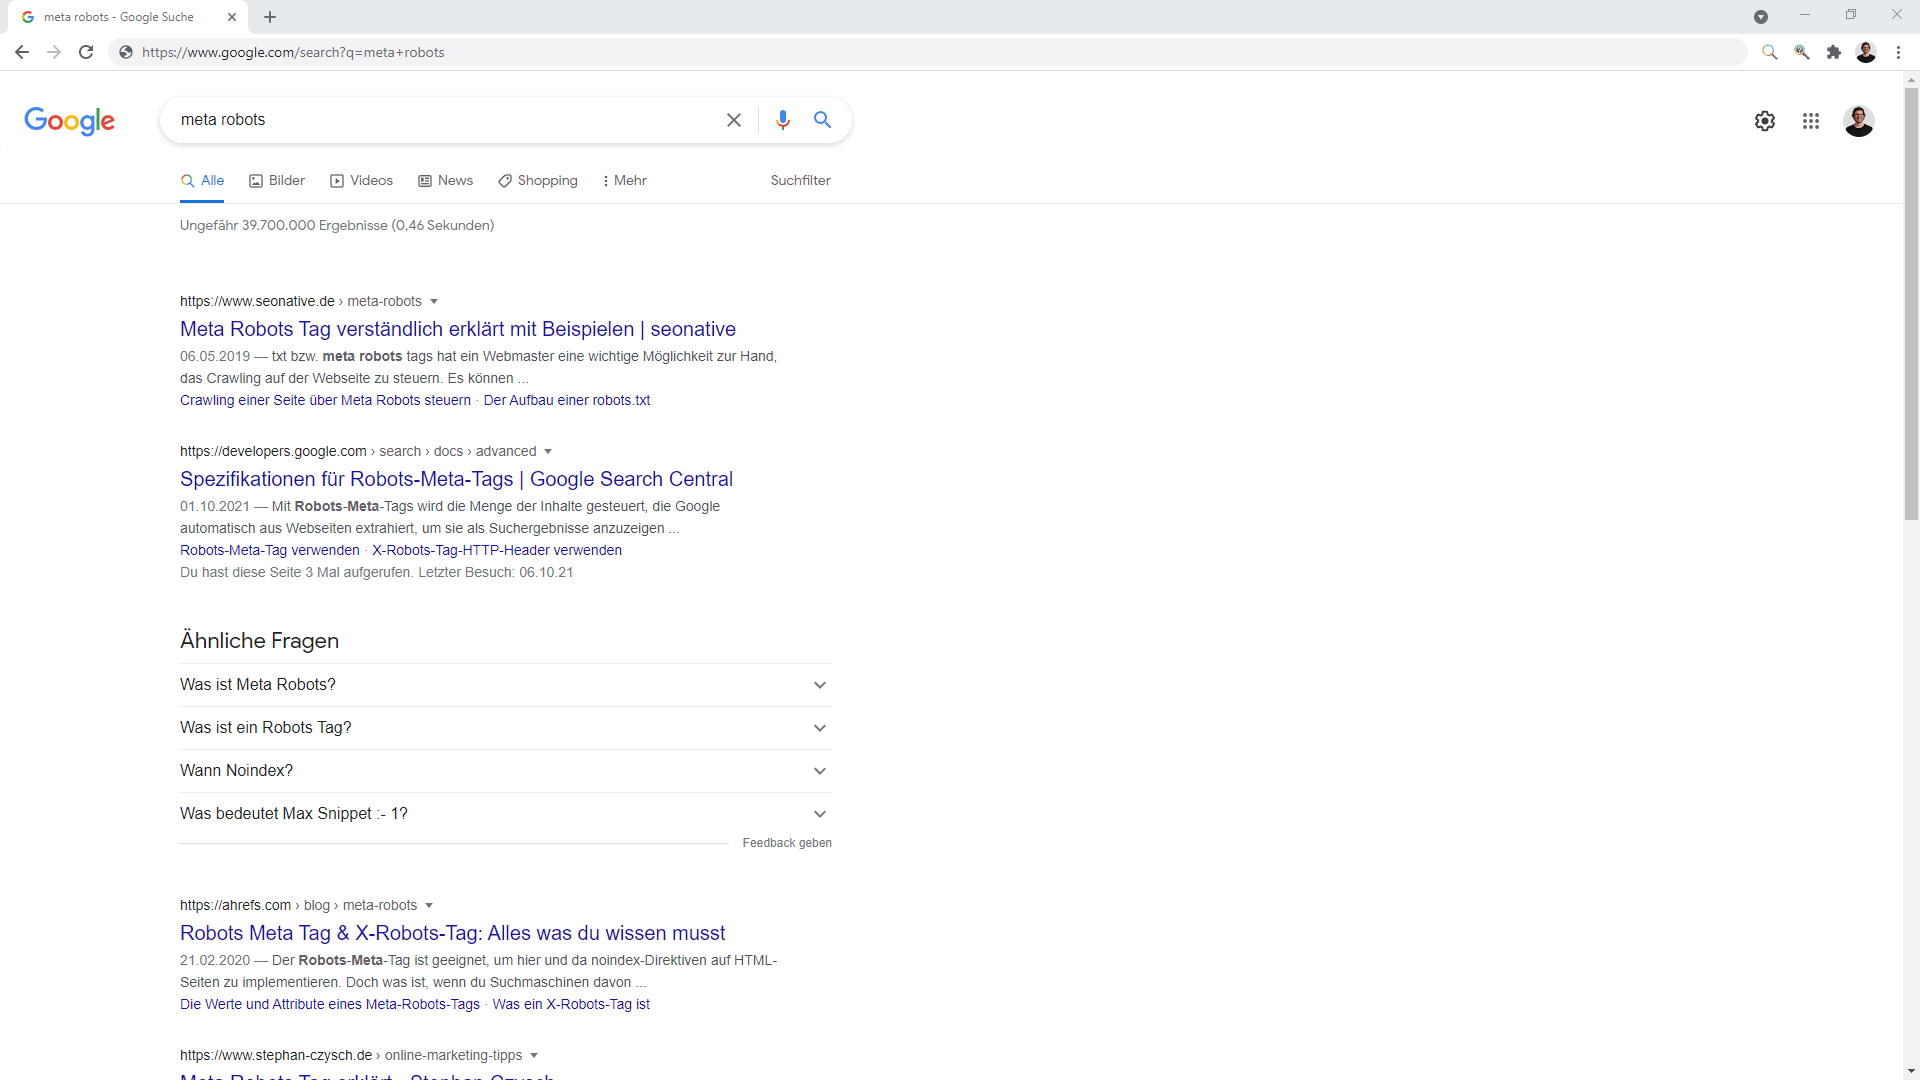Open sitelink 'Was ein X-Robots-Tag ist'
The height and width of the screenshot is (1080, 1920).
pyautogui.click(x=571, y=1004)
